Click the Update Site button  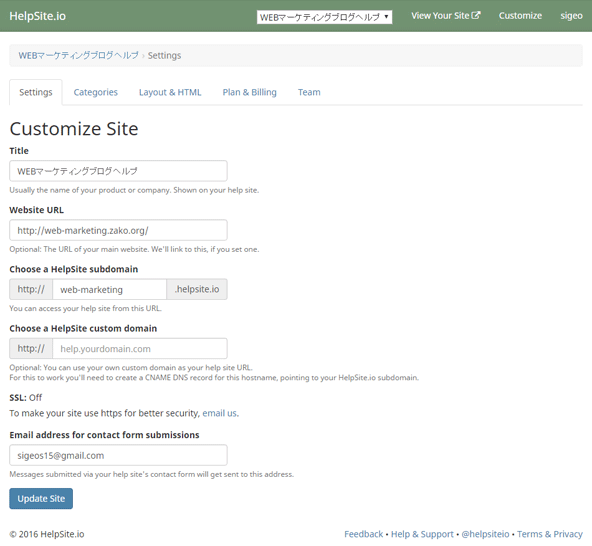point(41,498)
